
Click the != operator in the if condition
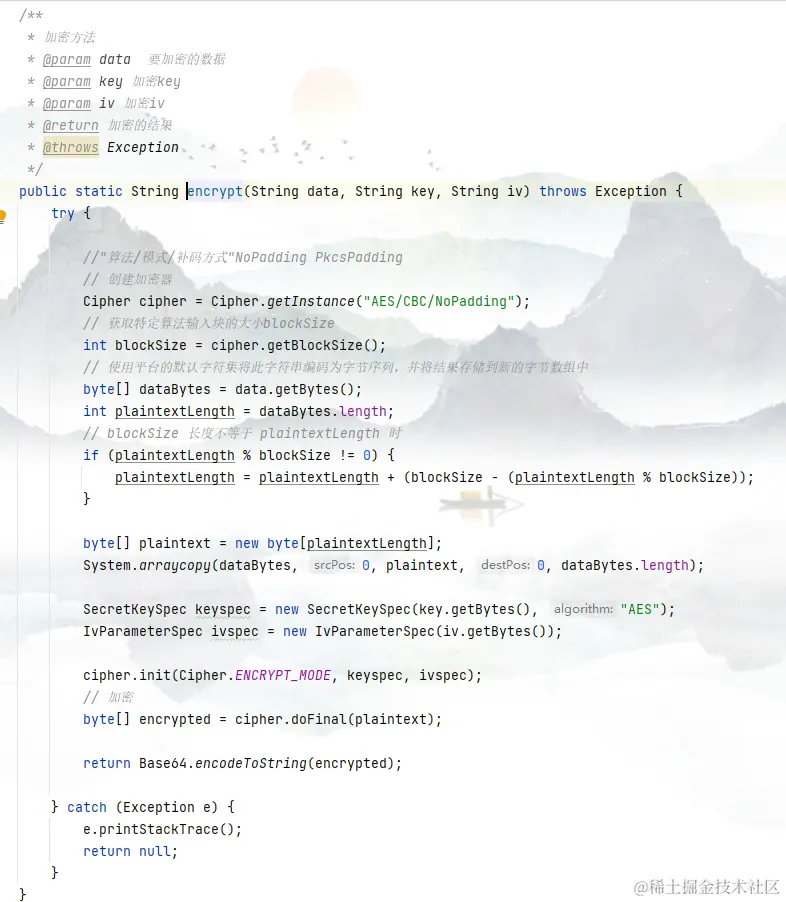pos(347,455)
